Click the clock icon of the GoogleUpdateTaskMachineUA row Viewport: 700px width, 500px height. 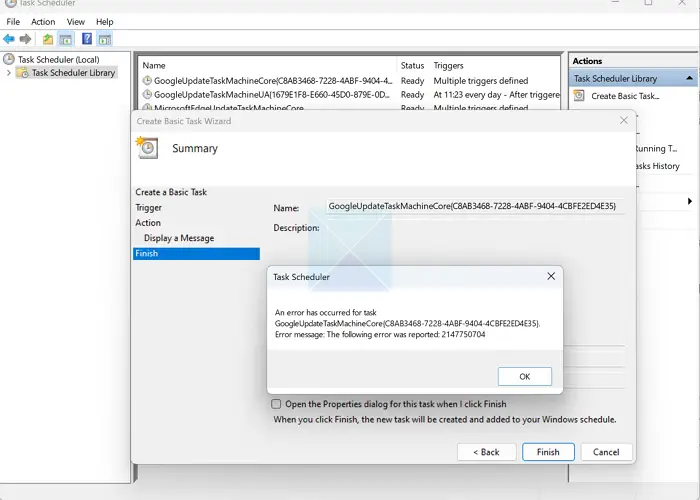[147, 94]
